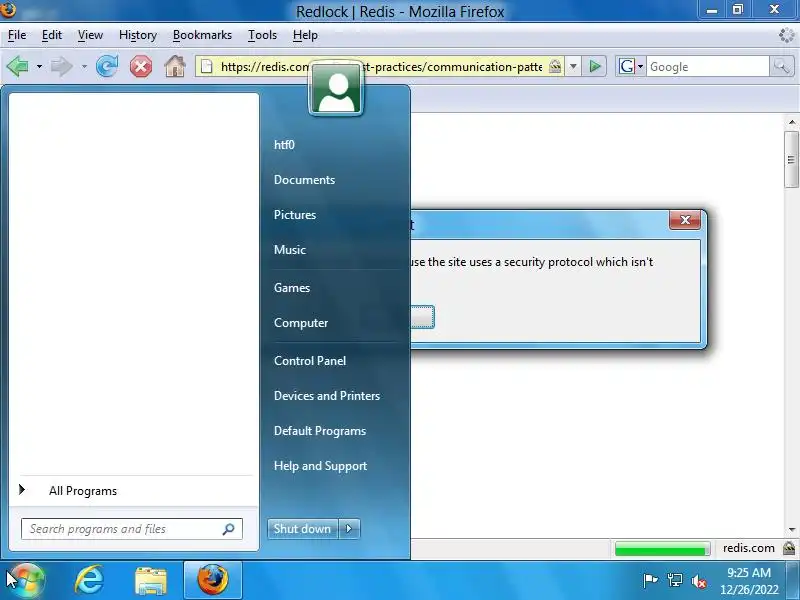This screenshot has height=600, width=800.
Task: Click the status bar padlock icon
Action: tap(789, 548)
